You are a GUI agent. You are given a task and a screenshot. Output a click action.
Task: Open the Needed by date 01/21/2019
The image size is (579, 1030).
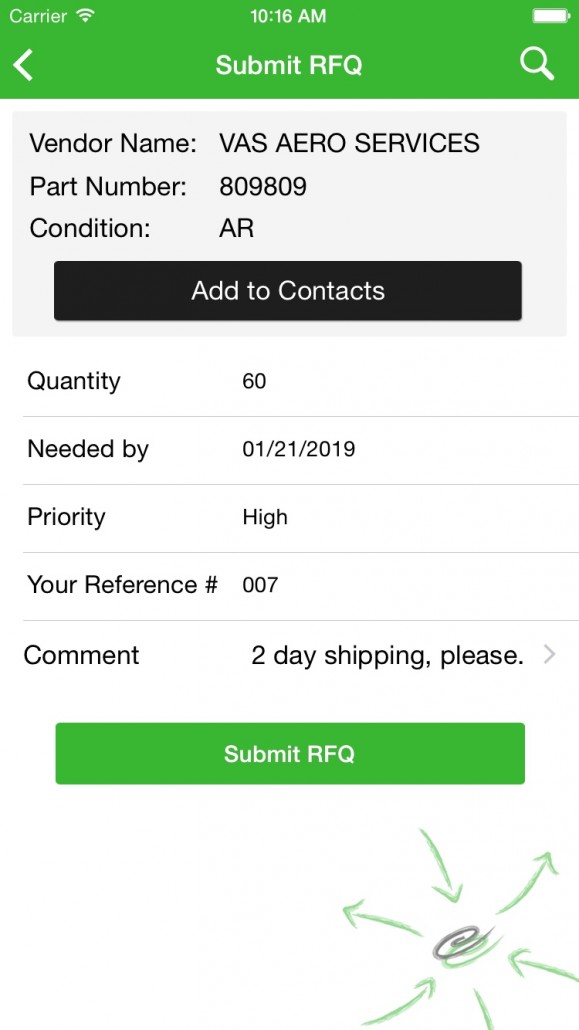[299, 449]
